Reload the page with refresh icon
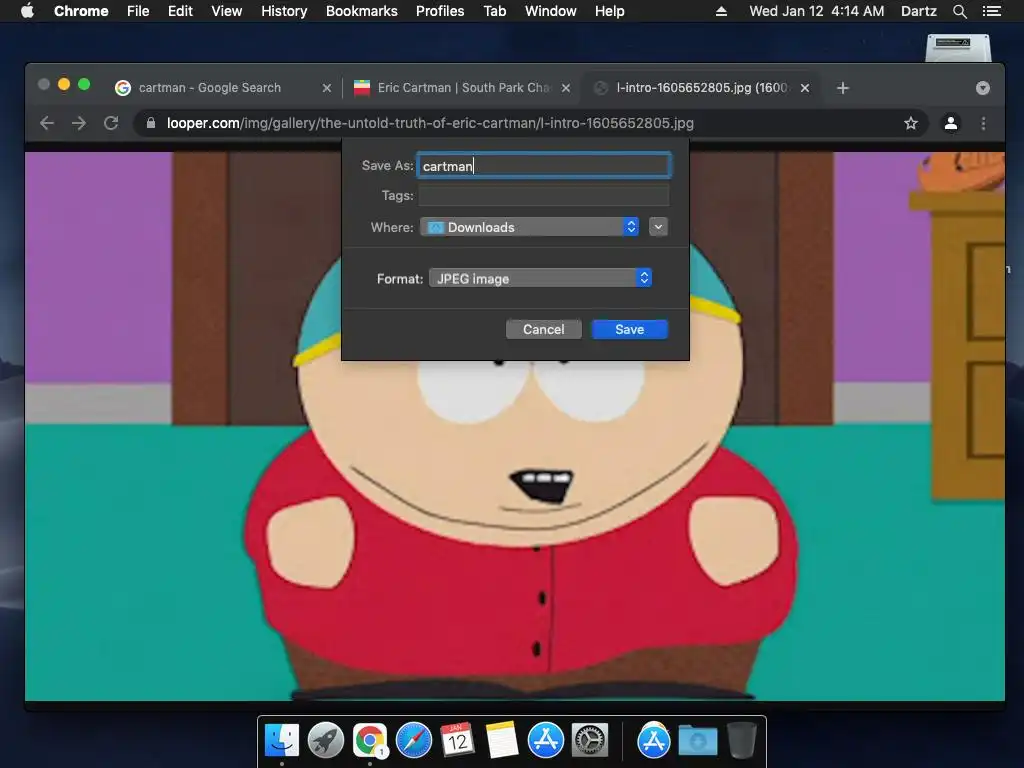The image size is (1024, 768). (x=111, y=123)
